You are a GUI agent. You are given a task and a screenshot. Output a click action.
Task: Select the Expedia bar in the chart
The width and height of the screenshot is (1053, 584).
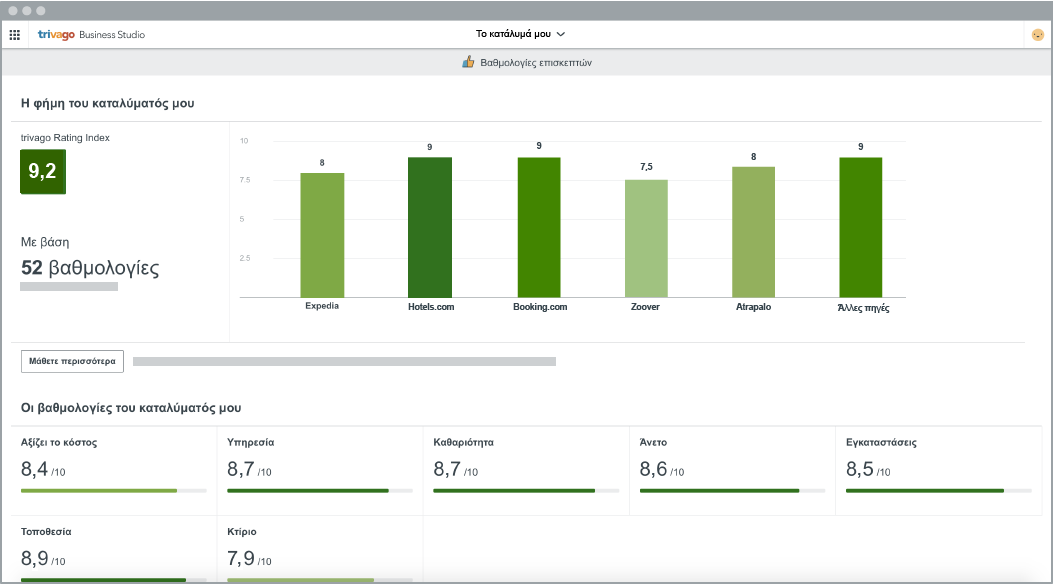pyautogui.click(x=322, y=235)
